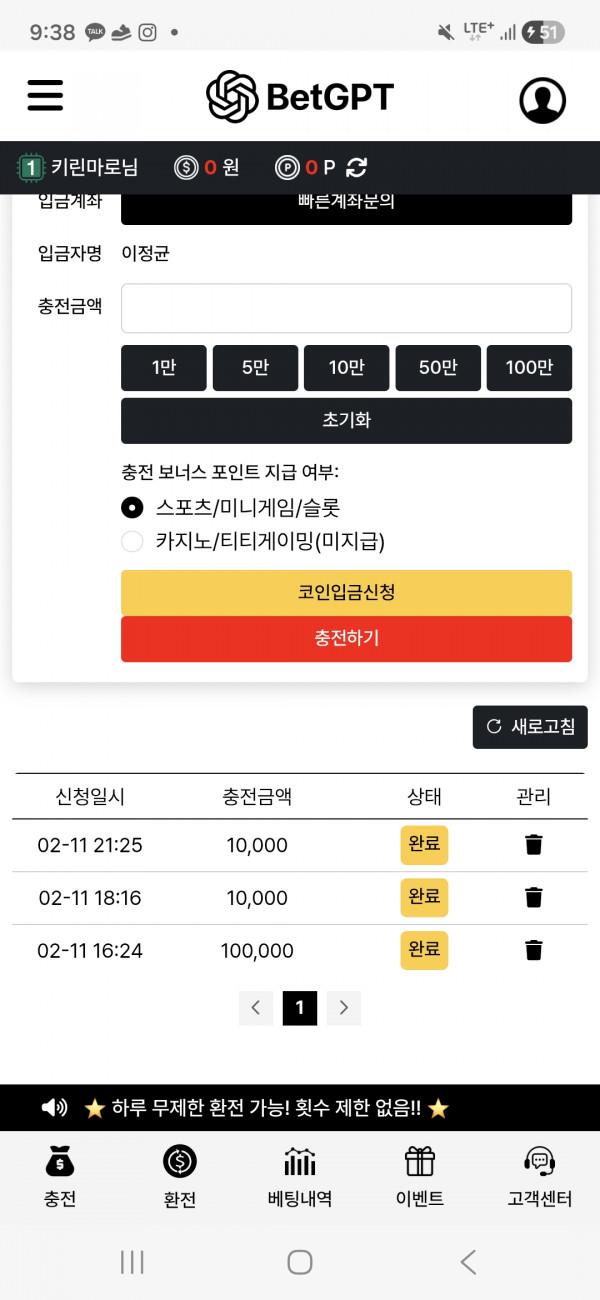600x1300 pixels.
Task: Select 카지노/티티게이밍(미지급) option
Action: pos(132,542)
